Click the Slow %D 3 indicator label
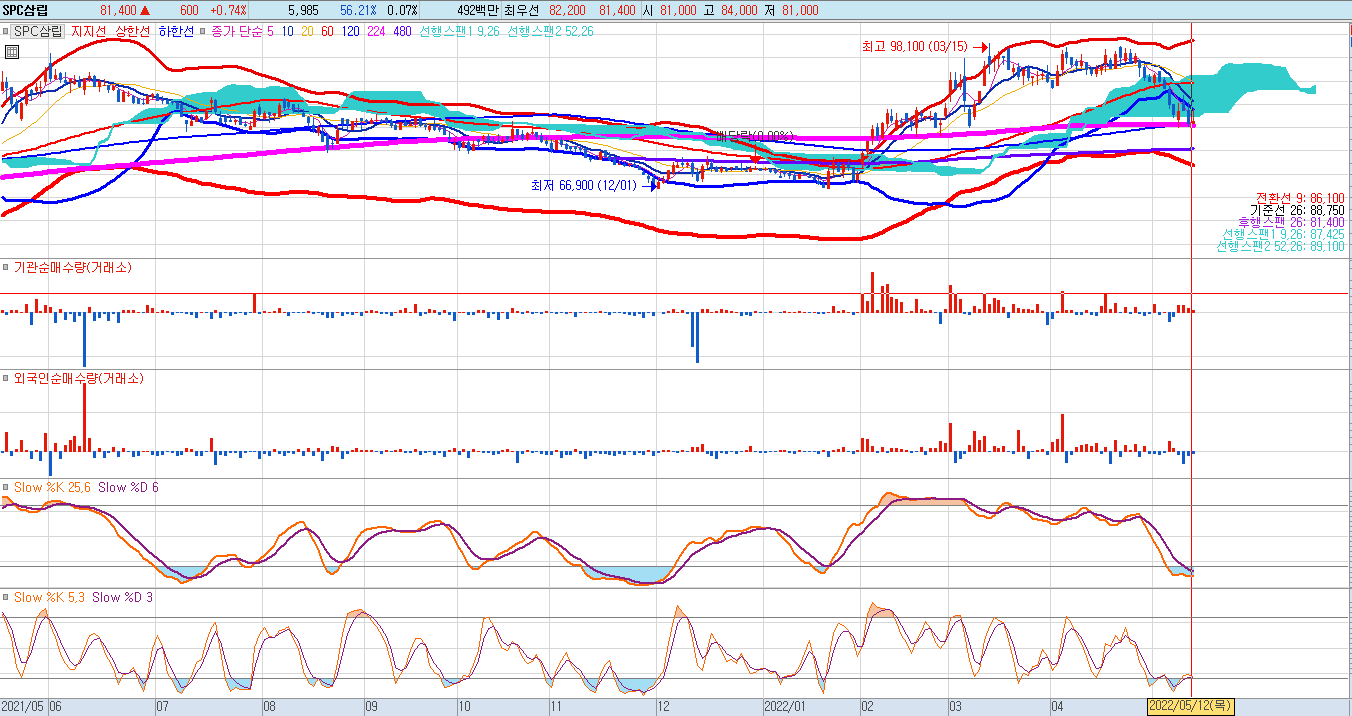The height and width of the screenshot is (716, 1352). pyautogui.click(x=122, y=597)
